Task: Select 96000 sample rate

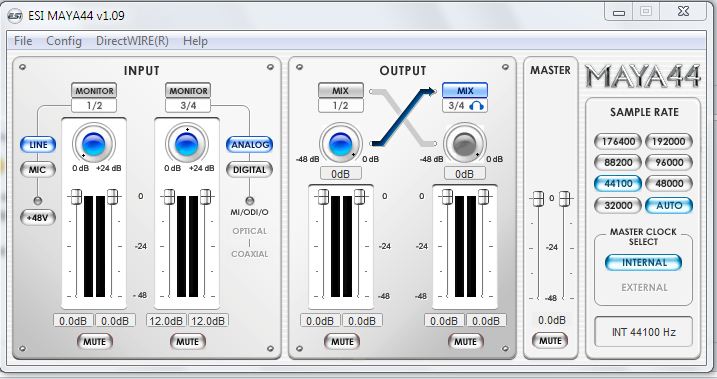Action: 669,162
